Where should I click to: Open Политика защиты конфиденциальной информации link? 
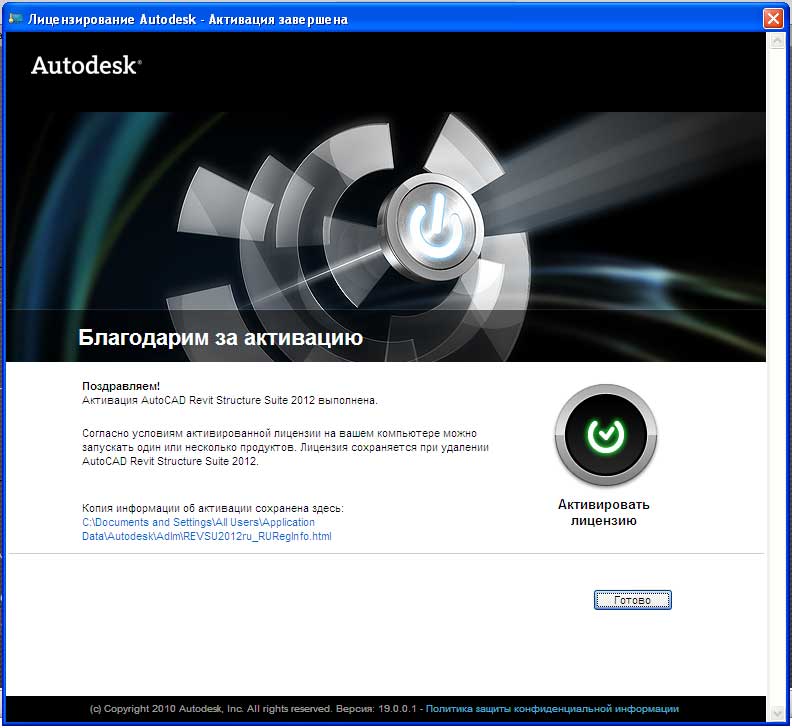click(x=552, y=709)
